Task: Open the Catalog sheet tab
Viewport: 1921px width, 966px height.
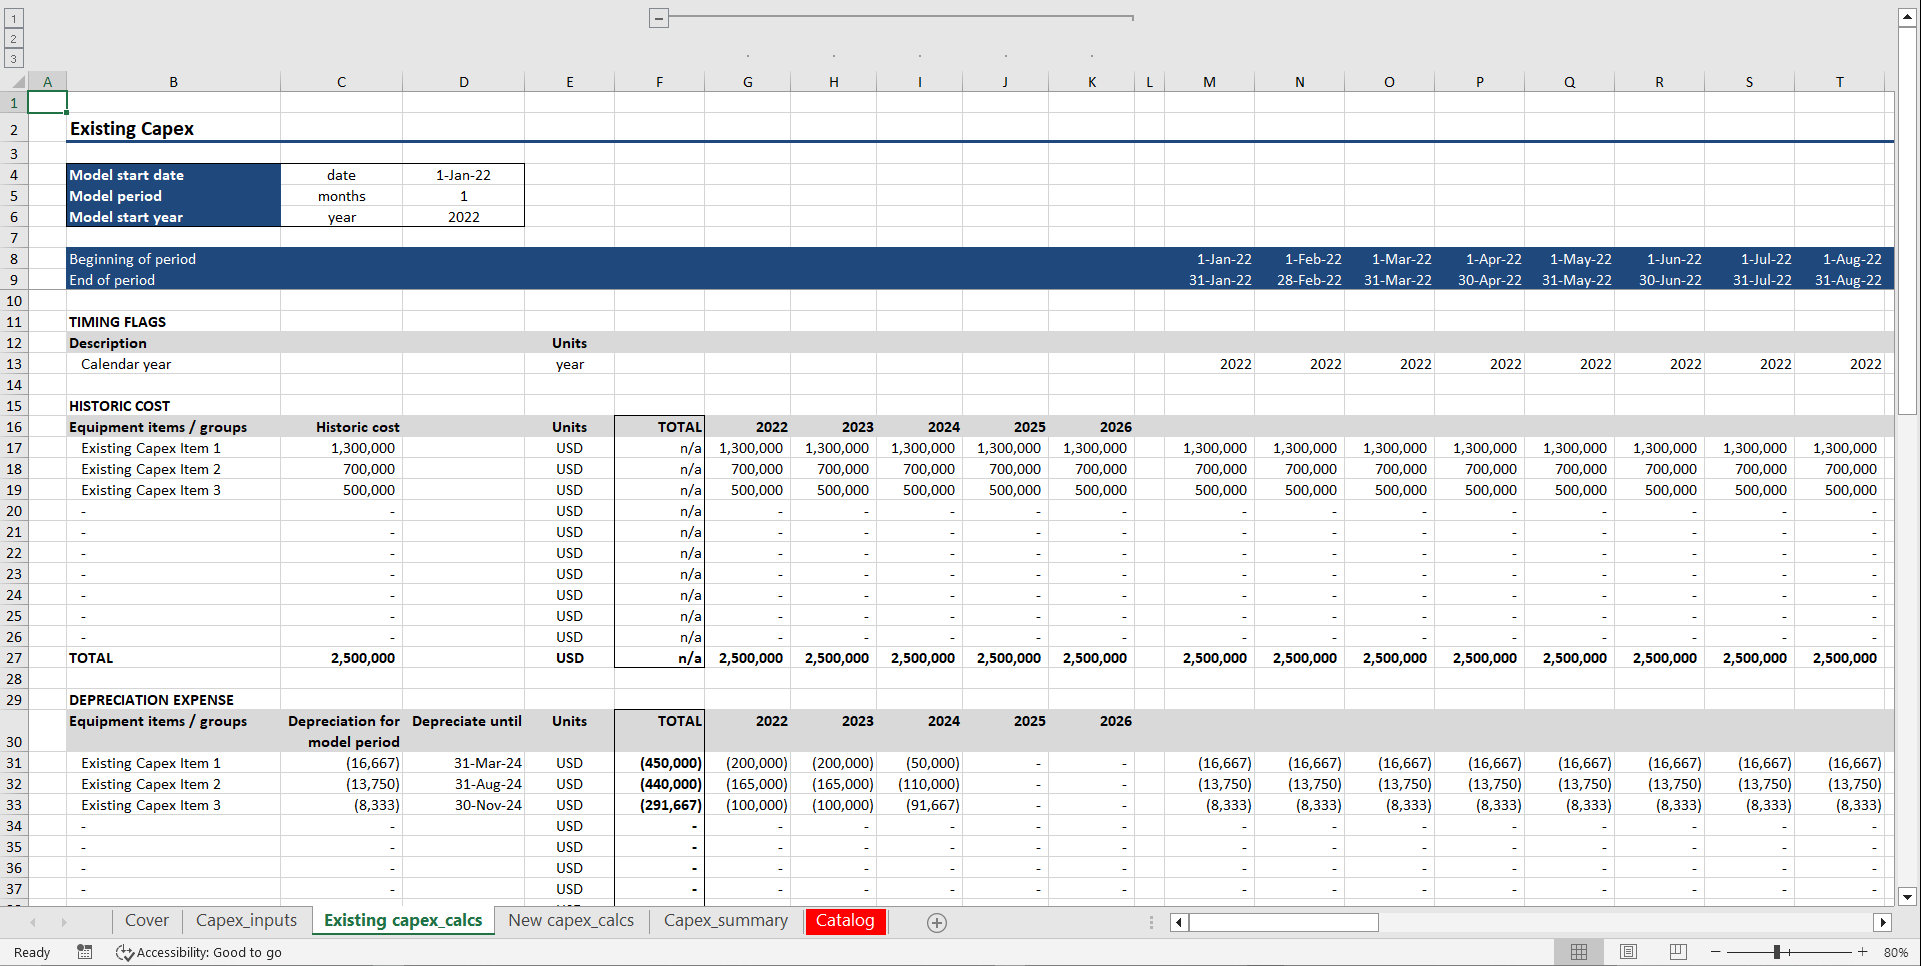Action: click(845, 920)
